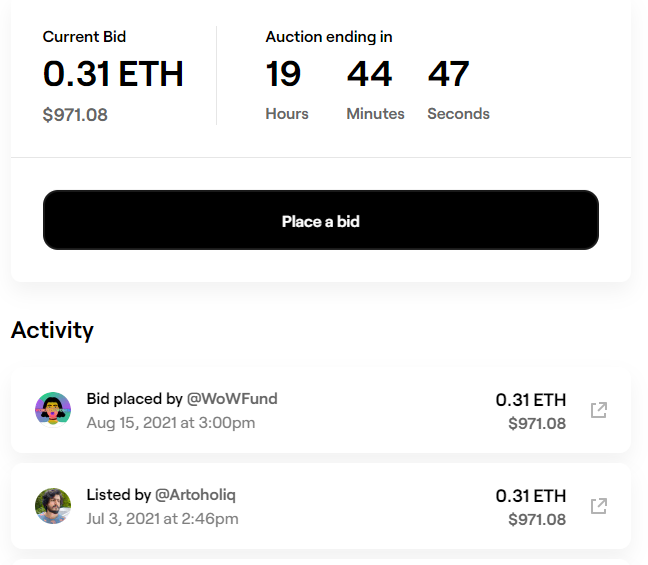The image size is (648, 565).
Task: Click the Place a bid button
Action: [321, 220]
